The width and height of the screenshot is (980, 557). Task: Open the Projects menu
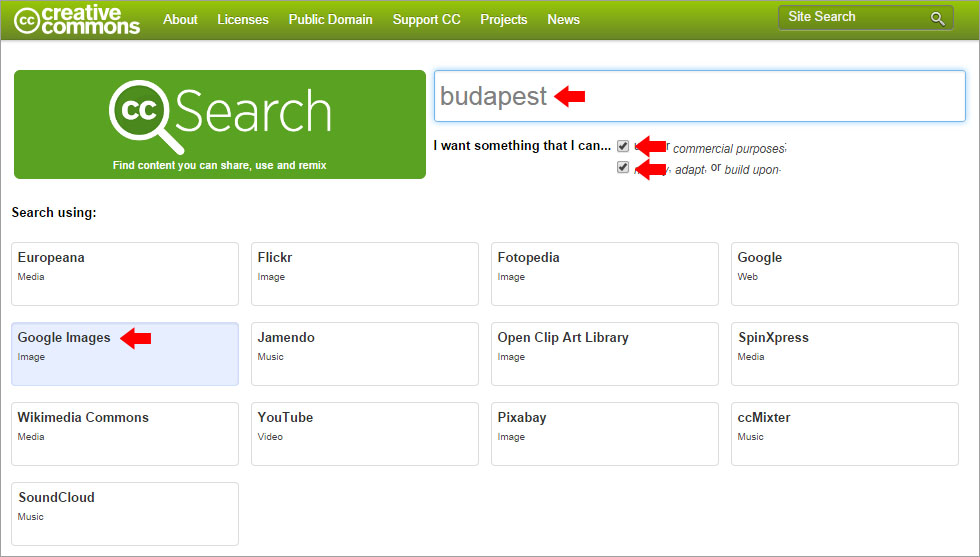504,19
